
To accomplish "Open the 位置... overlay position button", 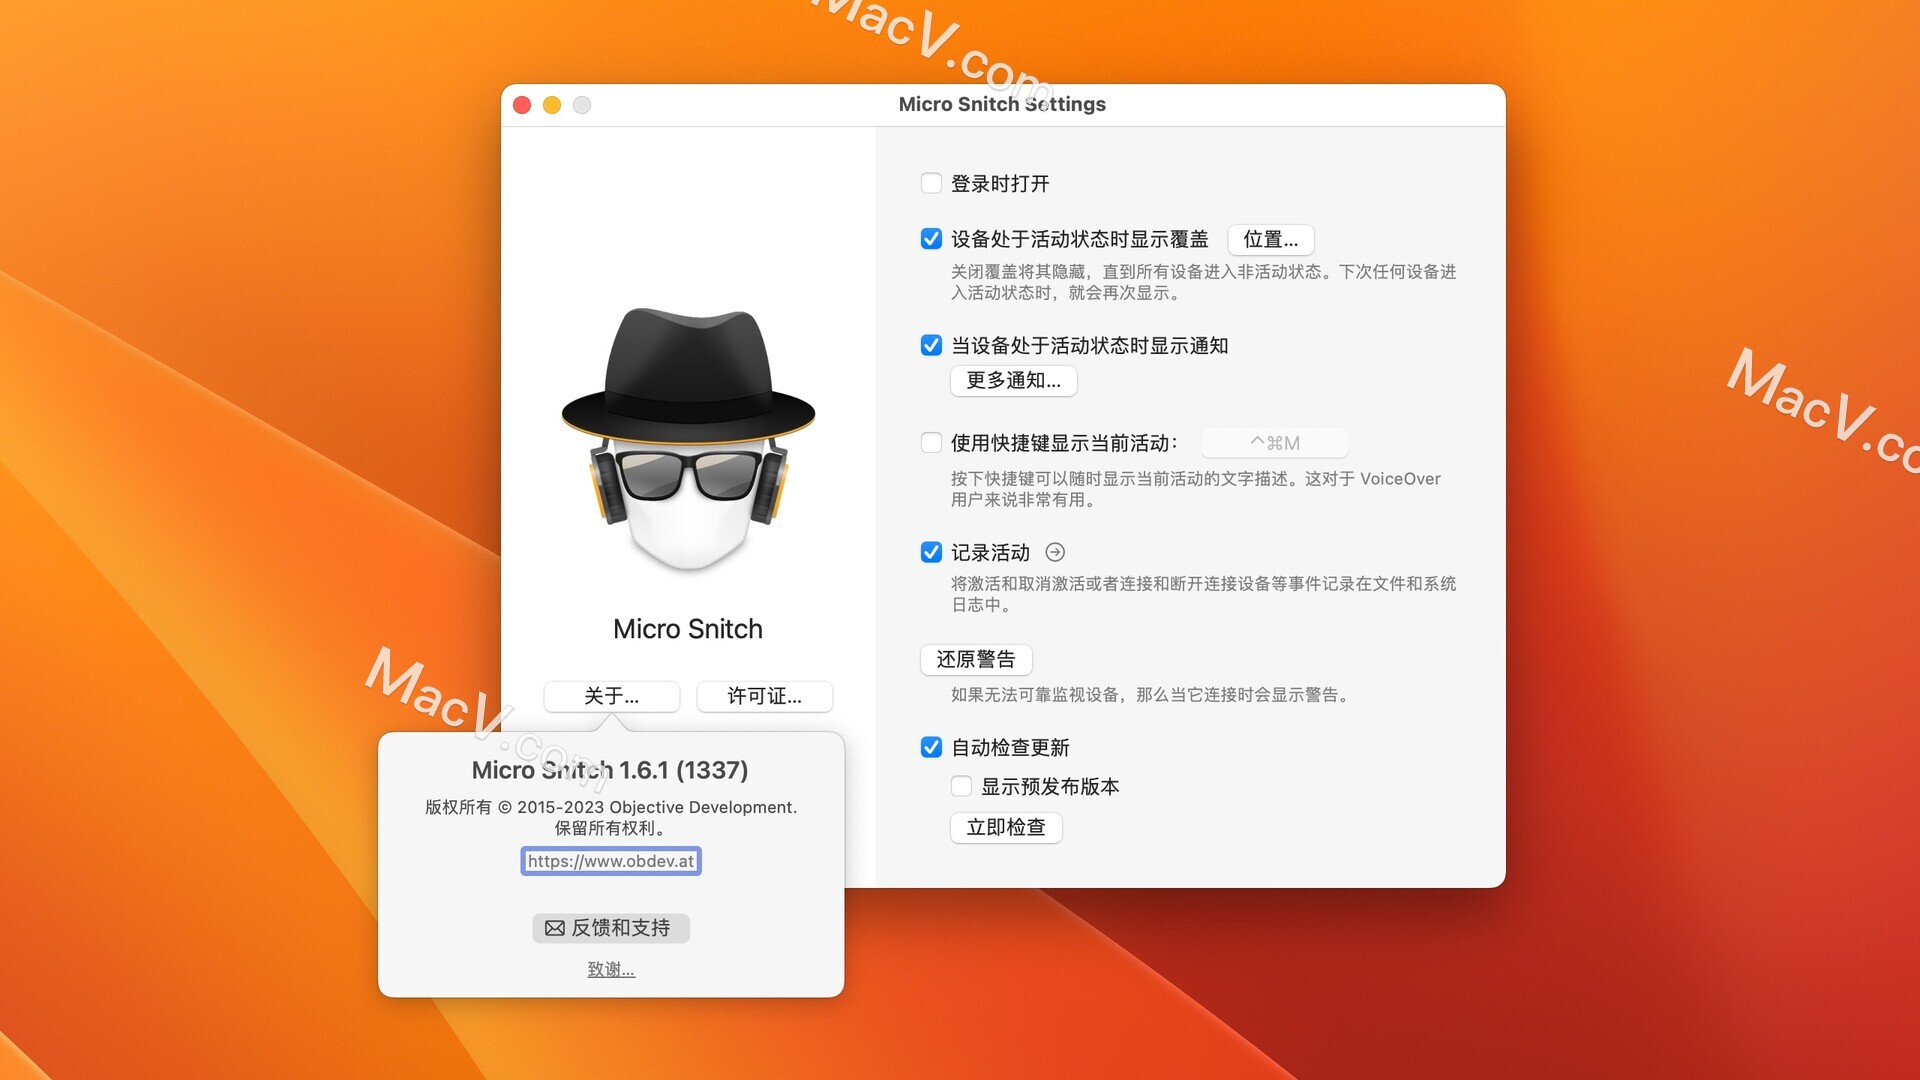I will click(x=1270, y=239).
